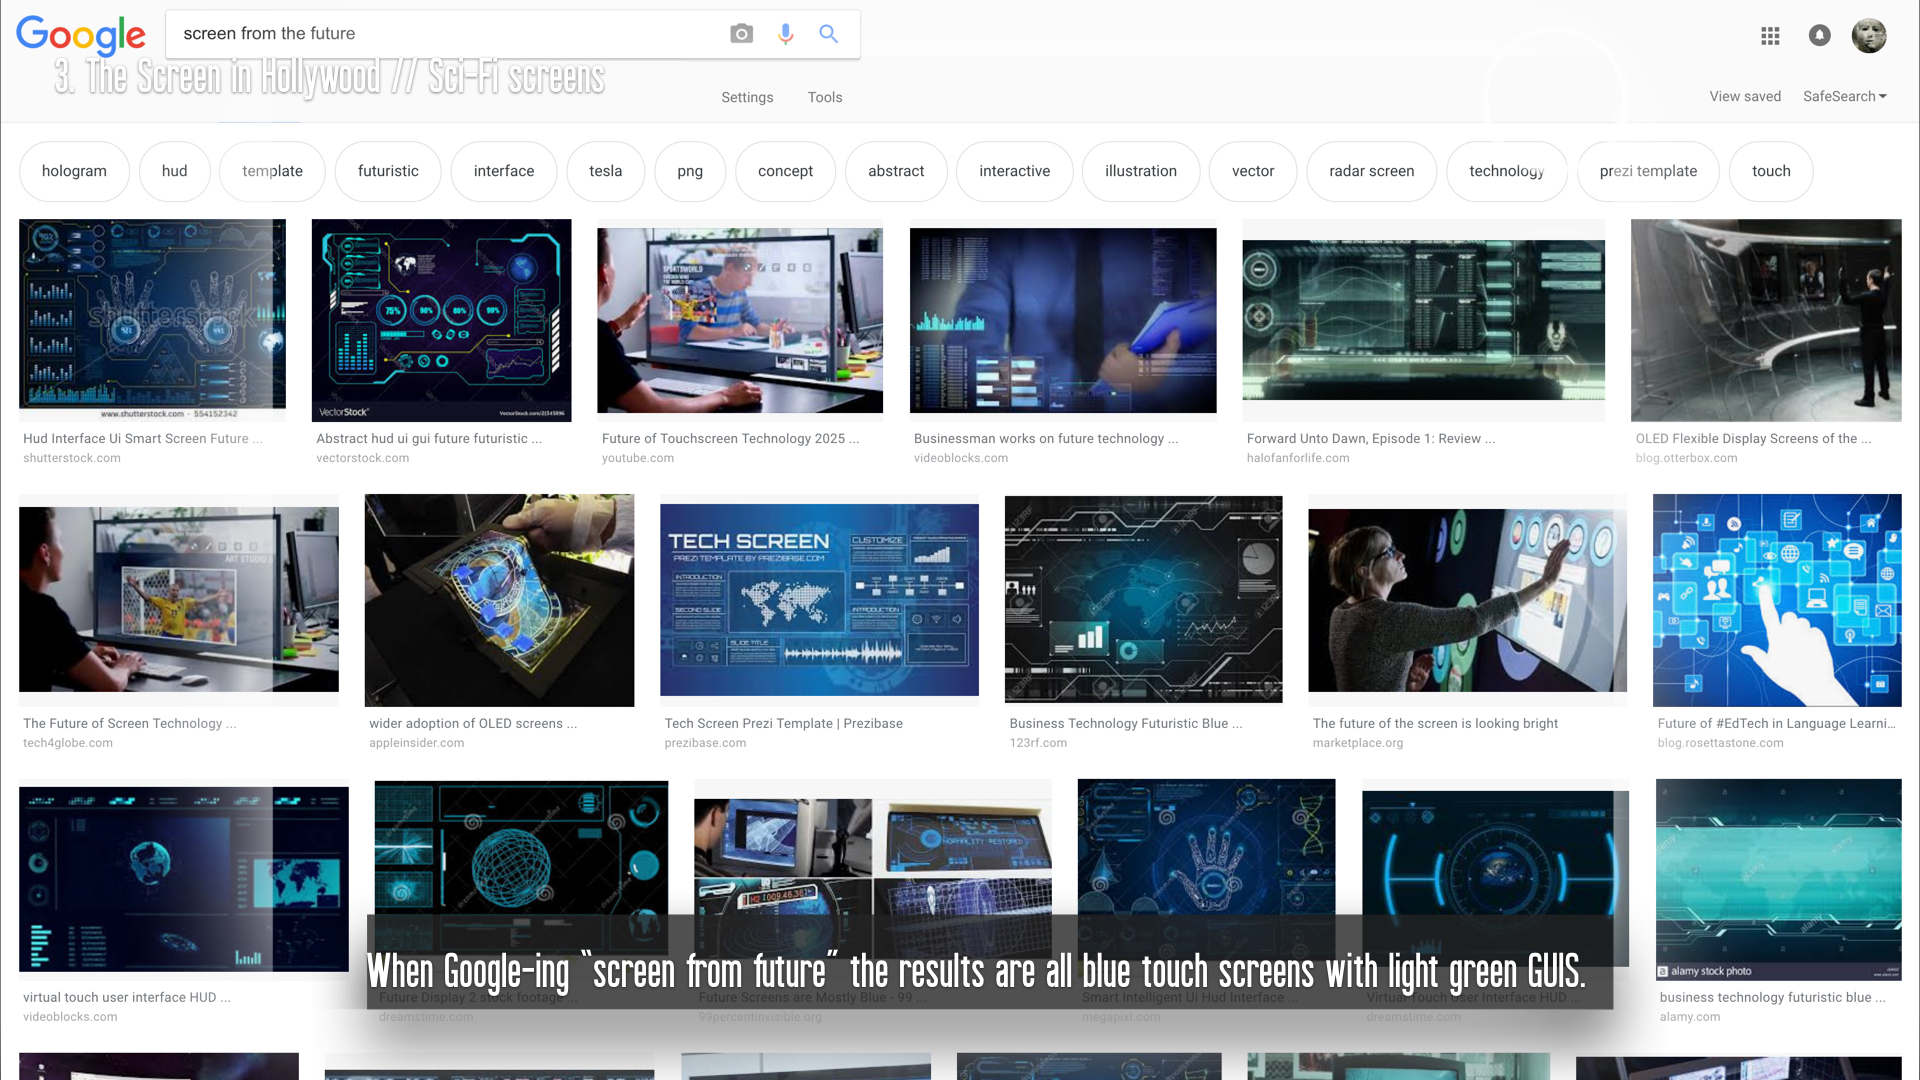Select the vector filter chip
This screenshot has width=1920, height=1080.
[1253, 171]
